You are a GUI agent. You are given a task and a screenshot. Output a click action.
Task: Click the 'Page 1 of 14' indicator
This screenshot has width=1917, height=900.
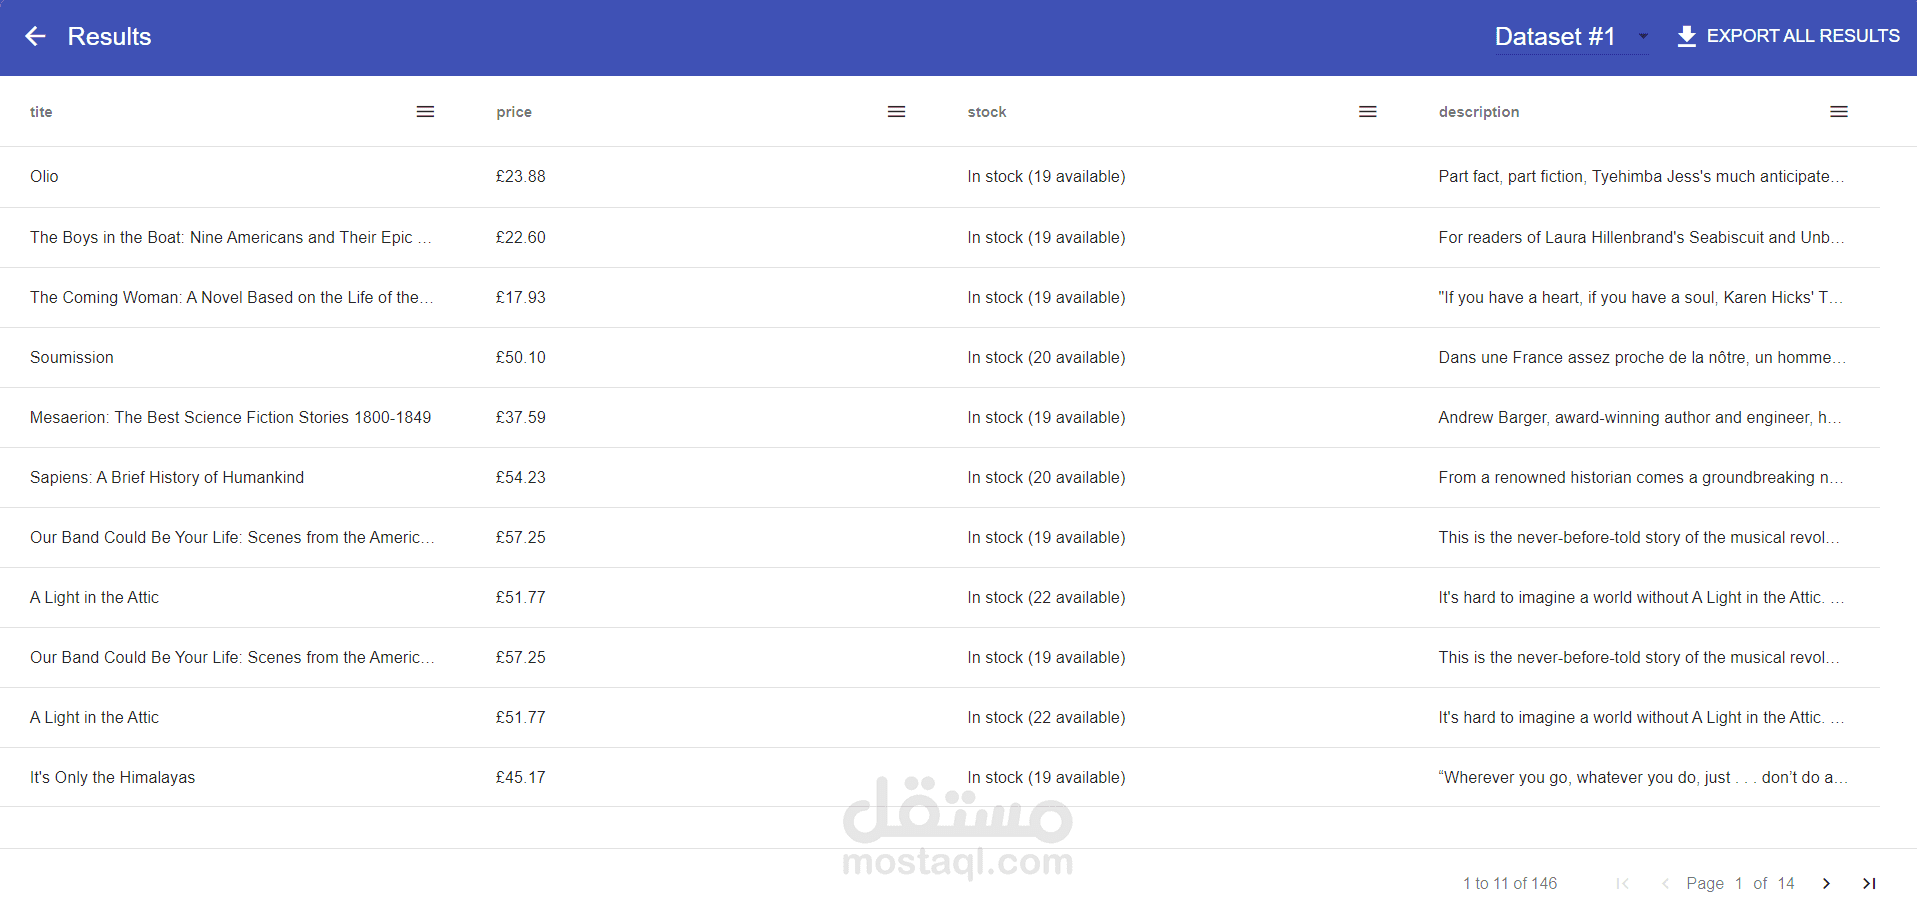click(1740, 883)
